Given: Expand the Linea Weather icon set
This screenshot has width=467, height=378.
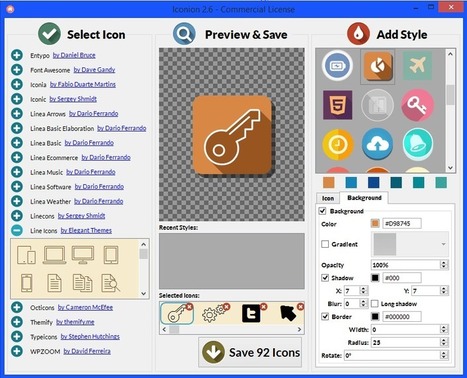Looking at the screenshot, I should click(17, 201).
